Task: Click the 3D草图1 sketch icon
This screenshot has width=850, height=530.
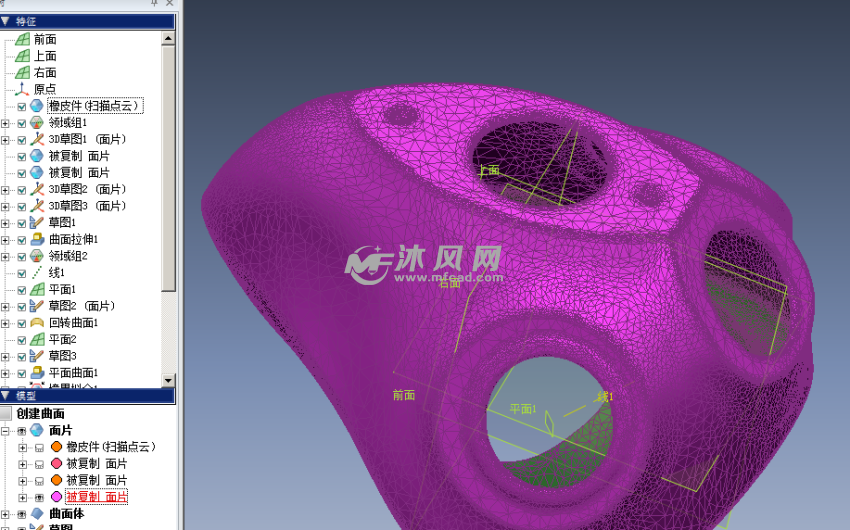Action: [37, 139]
